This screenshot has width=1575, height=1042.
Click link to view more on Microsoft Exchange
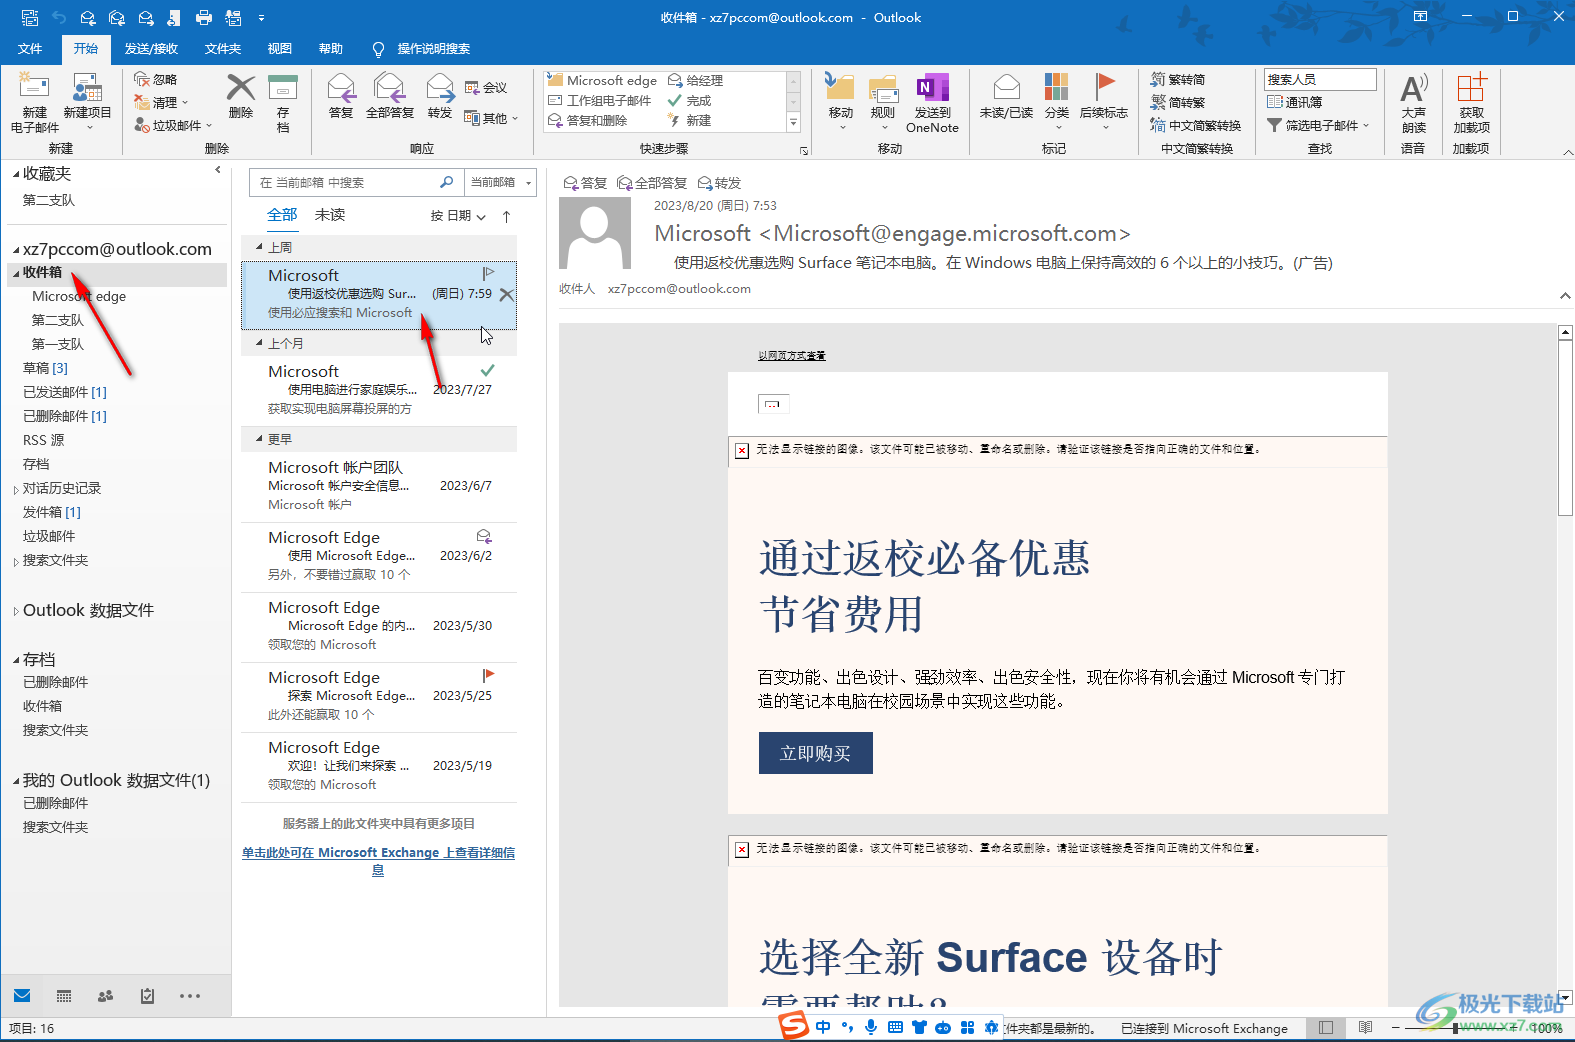click(x=378, y=861)
